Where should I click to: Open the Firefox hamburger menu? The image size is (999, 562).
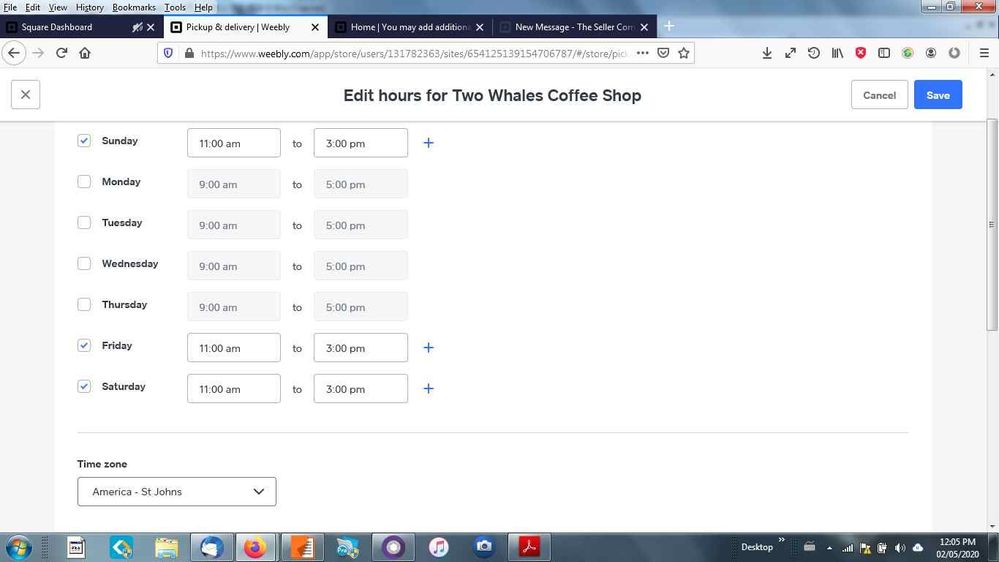pyautogui.click(x=984, y=53)
